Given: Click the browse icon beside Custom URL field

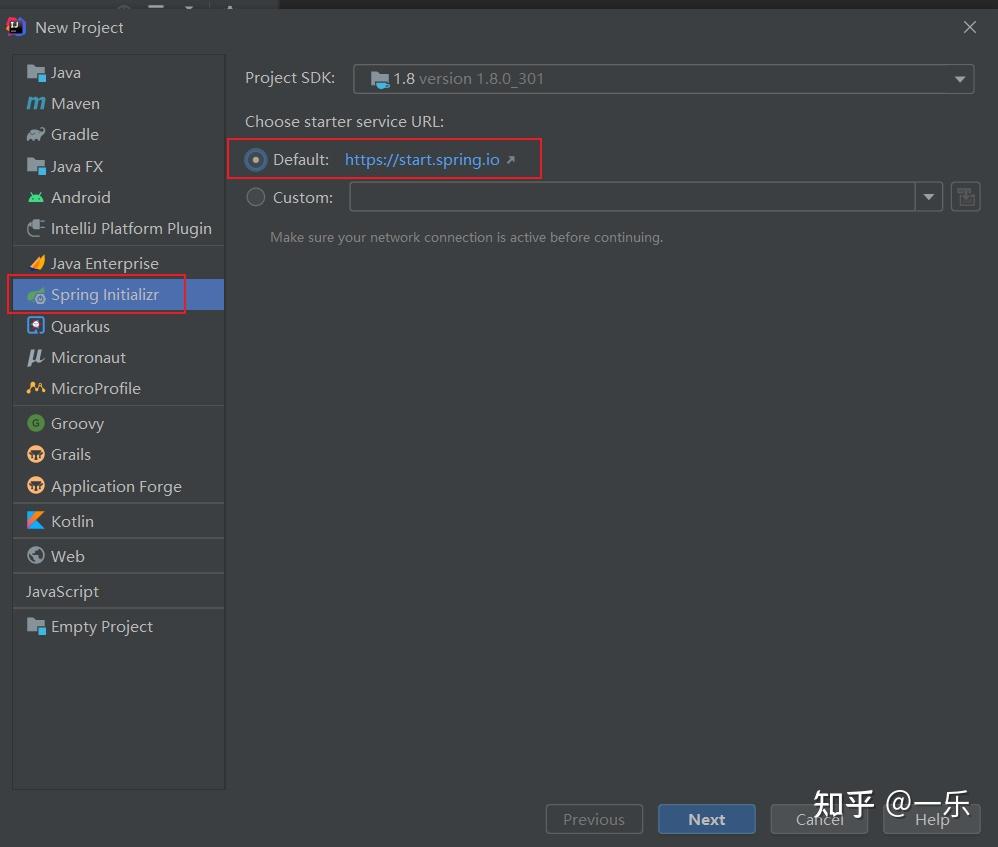Looking at the screenshot, I should (964, 196).
